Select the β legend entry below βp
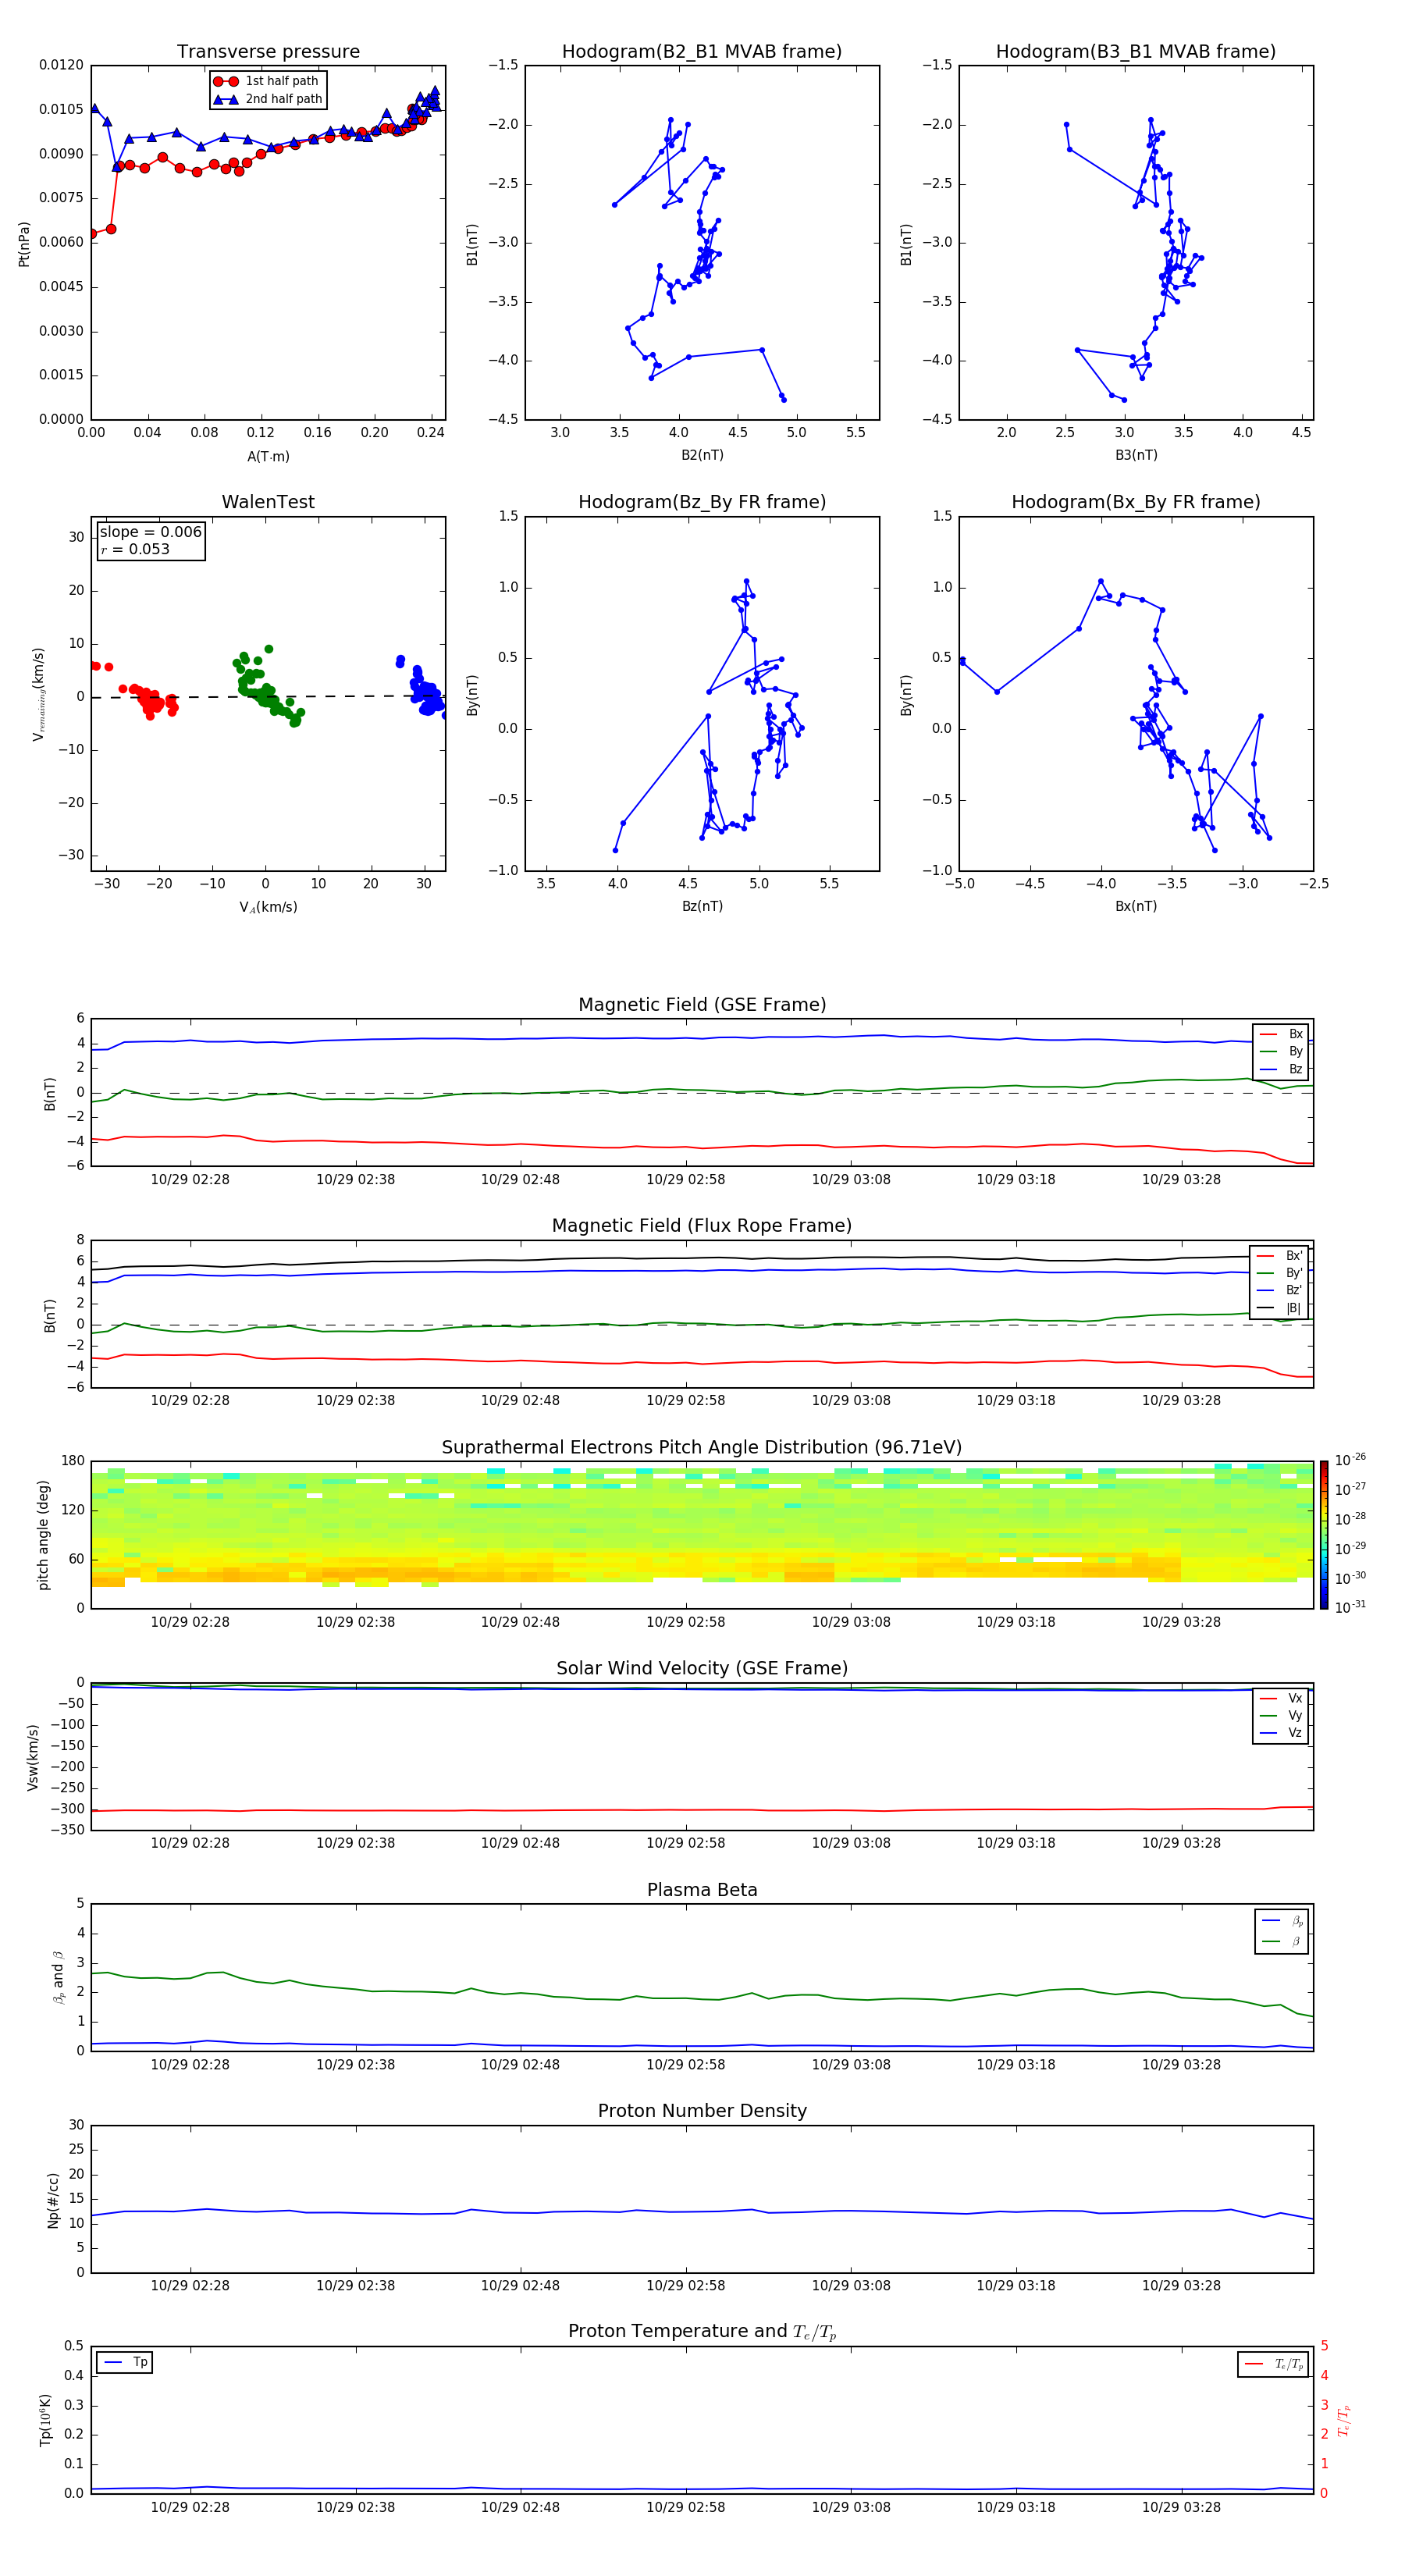1405x2576 pixels. (1282, 1941)
